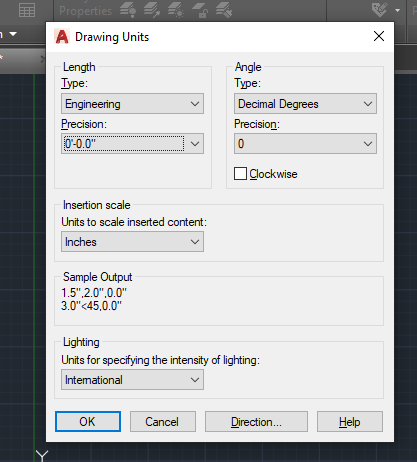This screenshot has height=462, width=417.
Task: Click the Help button
Action: point(350,422)
